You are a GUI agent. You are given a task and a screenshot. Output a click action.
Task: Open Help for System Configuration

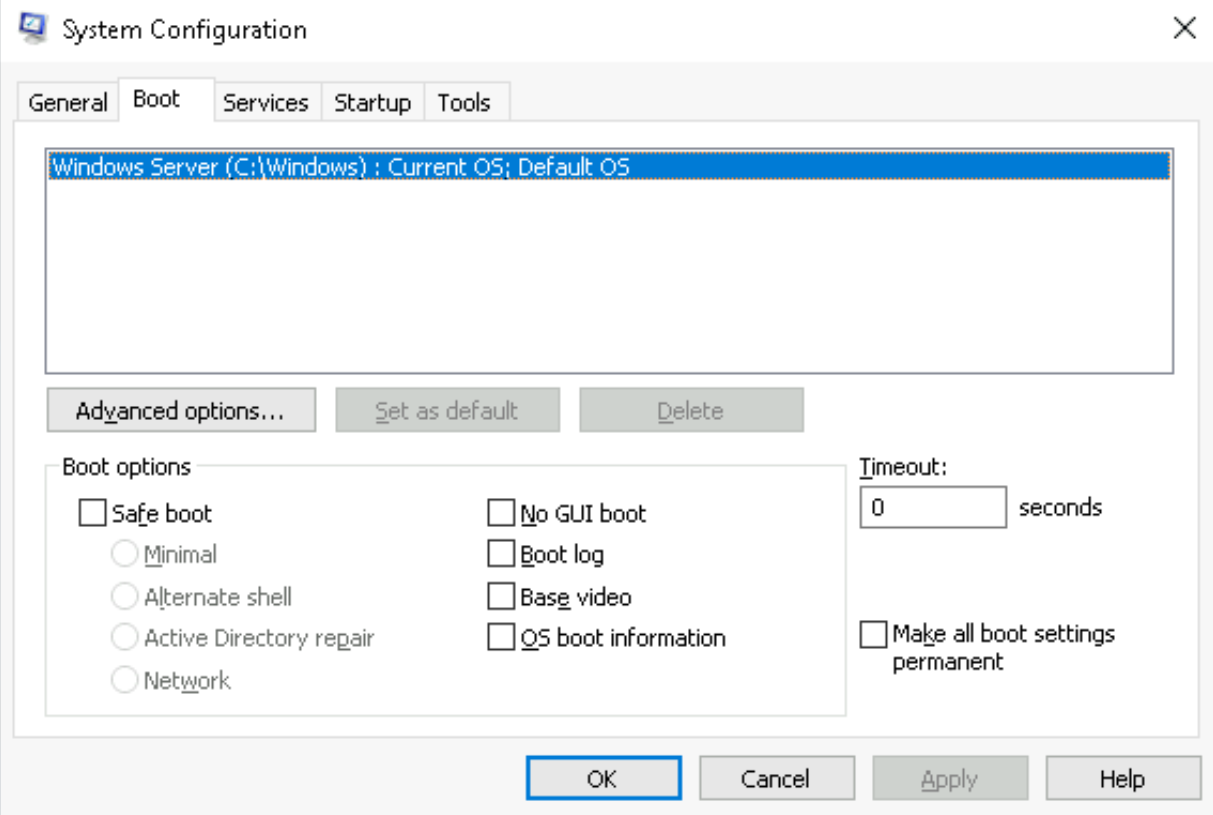click(x=1122, y=779)
